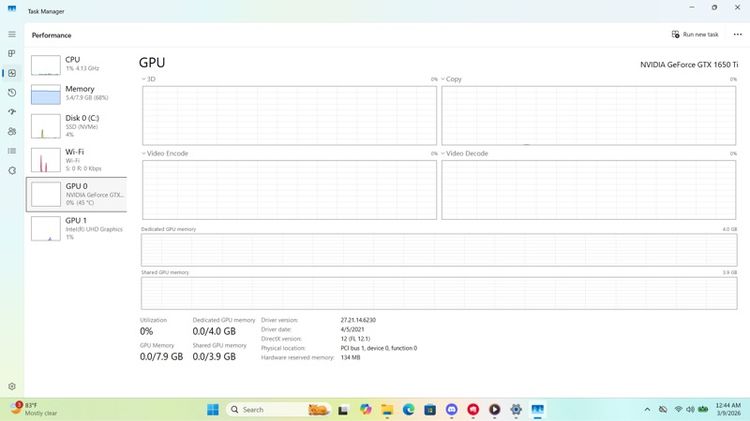
Task: Switch to the Users page icon
Action: 12,131
